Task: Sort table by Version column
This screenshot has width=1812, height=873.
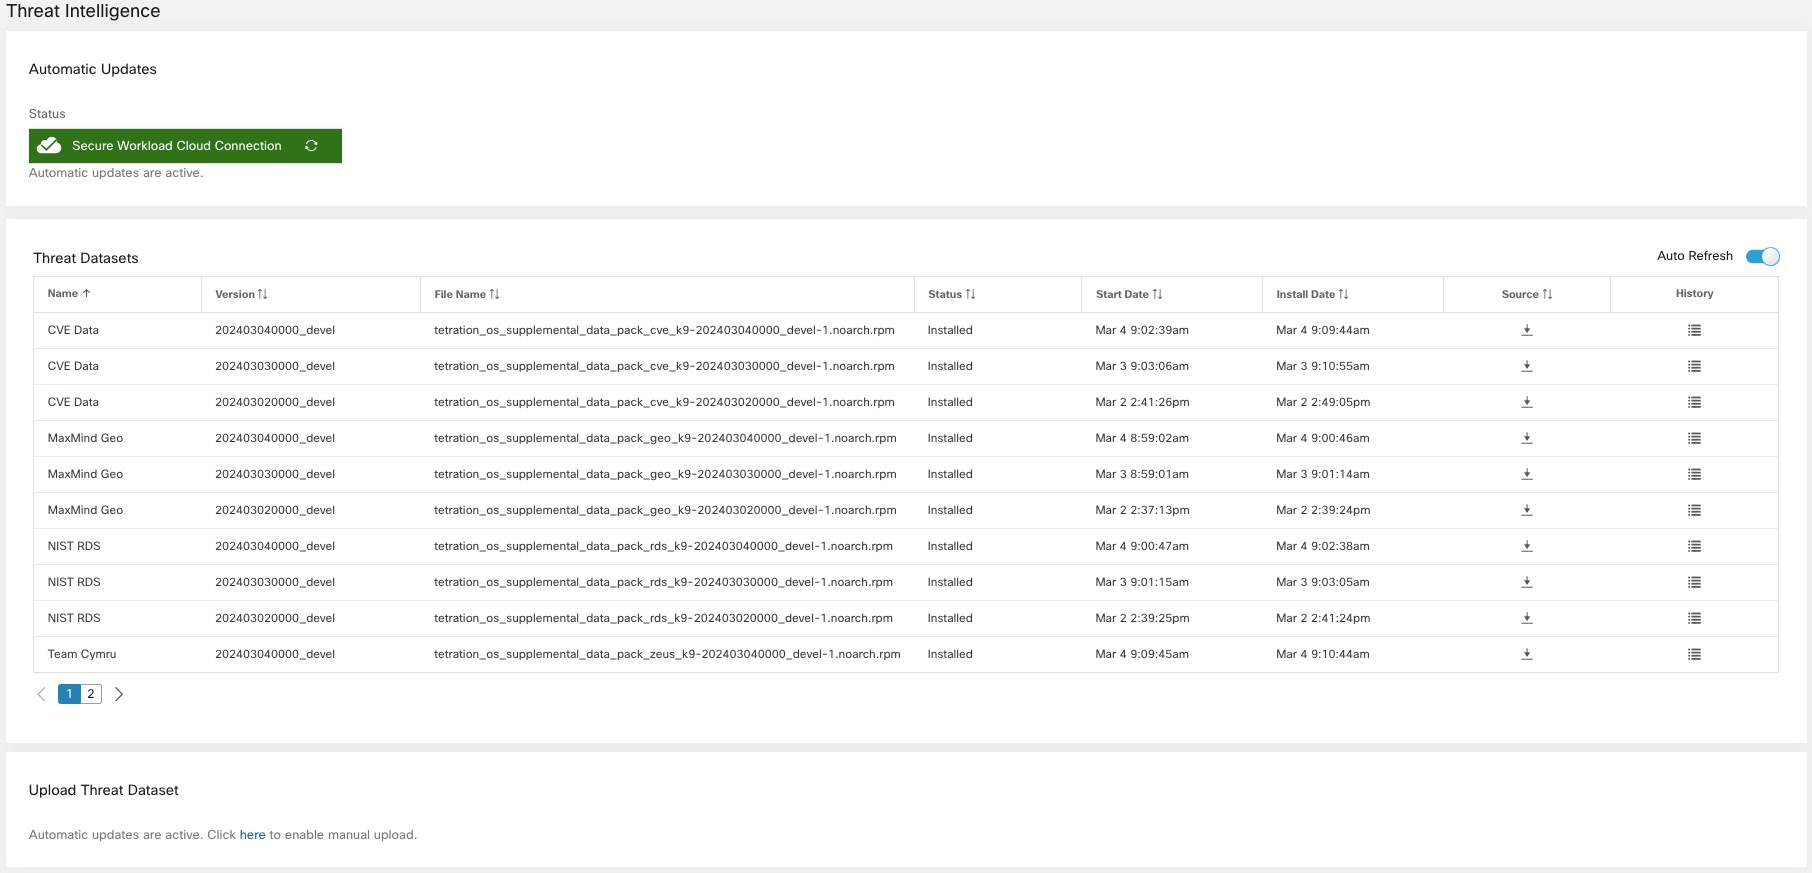Action: (x=241, y=294)
